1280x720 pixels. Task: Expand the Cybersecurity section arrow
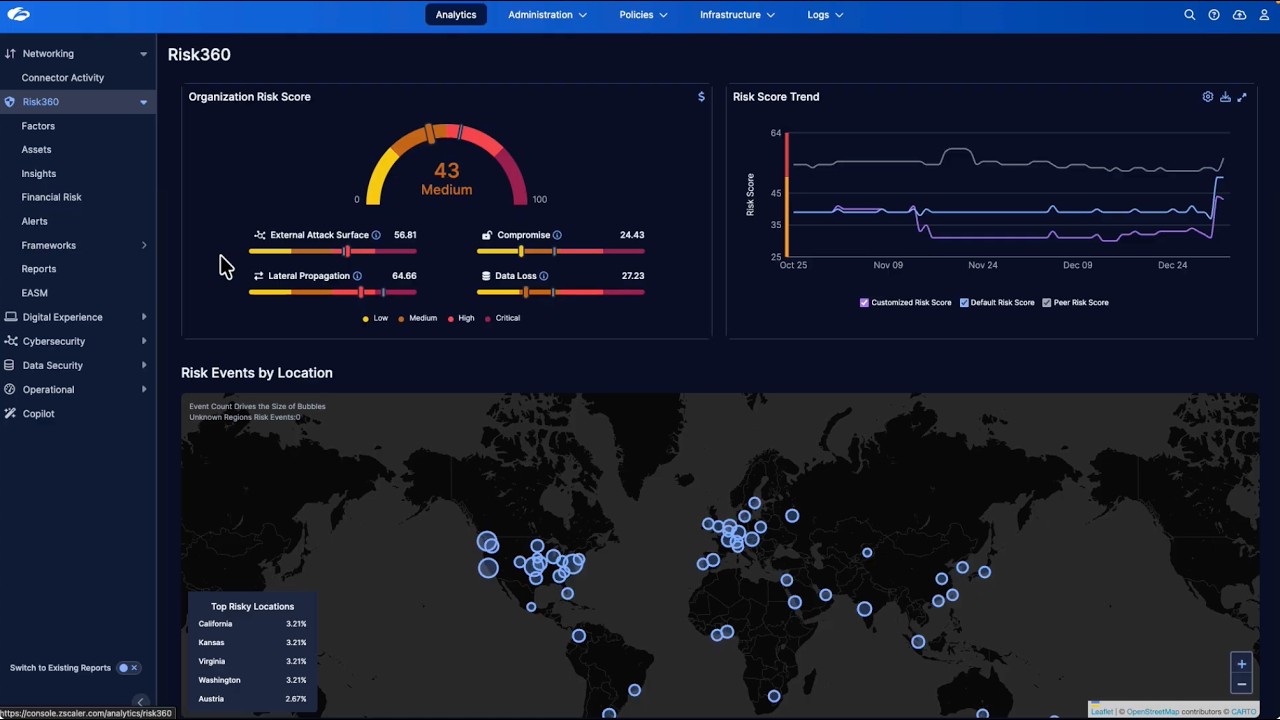click(x=144, y=341)
